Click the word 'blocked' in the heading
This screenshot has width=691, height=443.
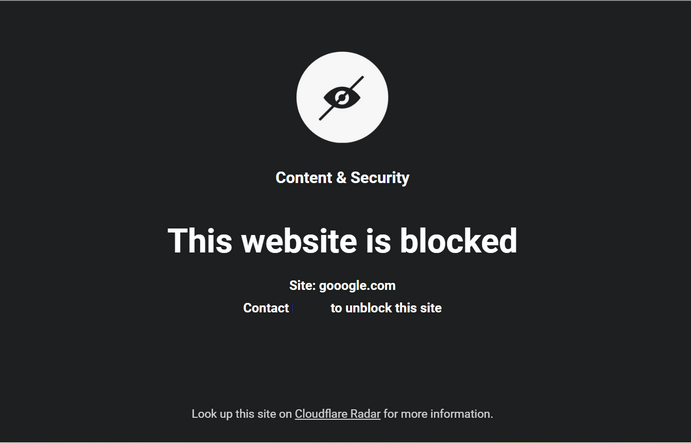pyautogui.click(x=458, y=241)
